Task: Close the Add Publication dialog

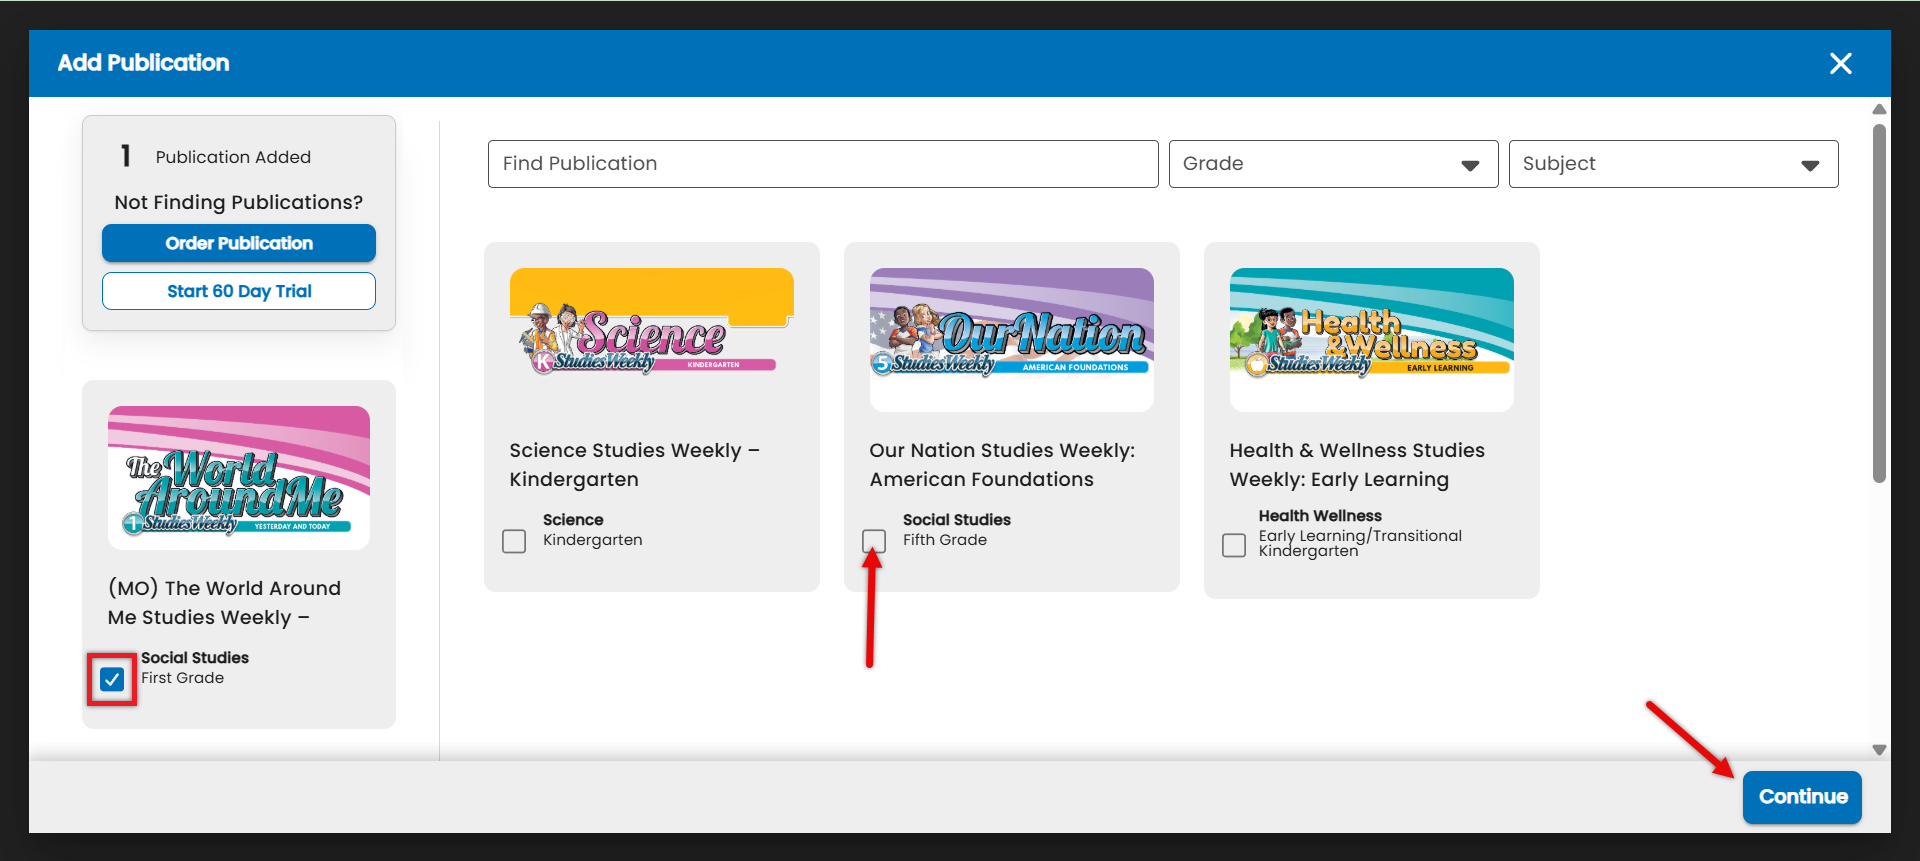Action: [x=1840, y=63]
